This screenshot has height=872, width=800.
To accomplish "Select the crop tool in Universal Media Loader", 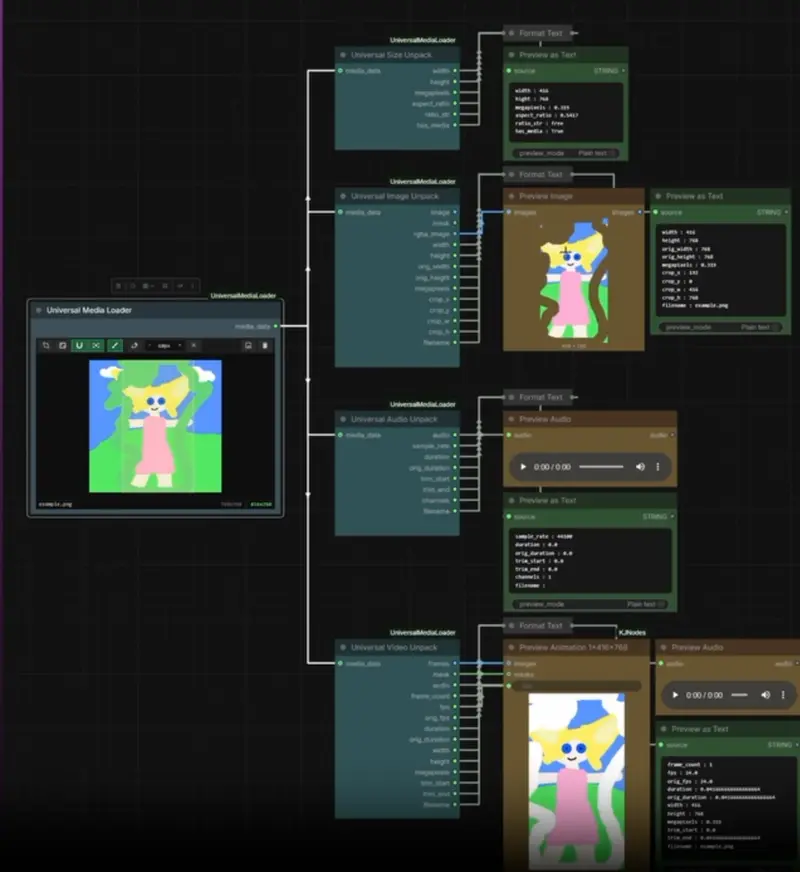I will click(x=46, y=345).
